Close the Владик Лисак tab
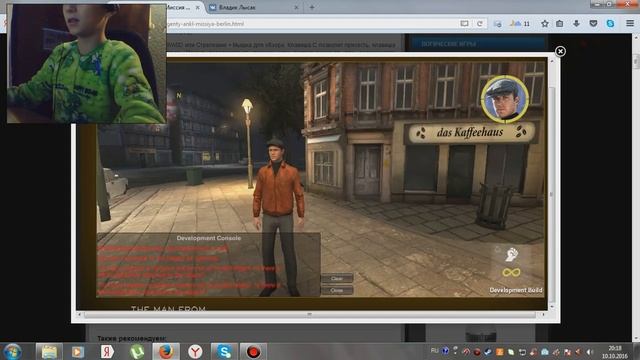 pos(296,7)
